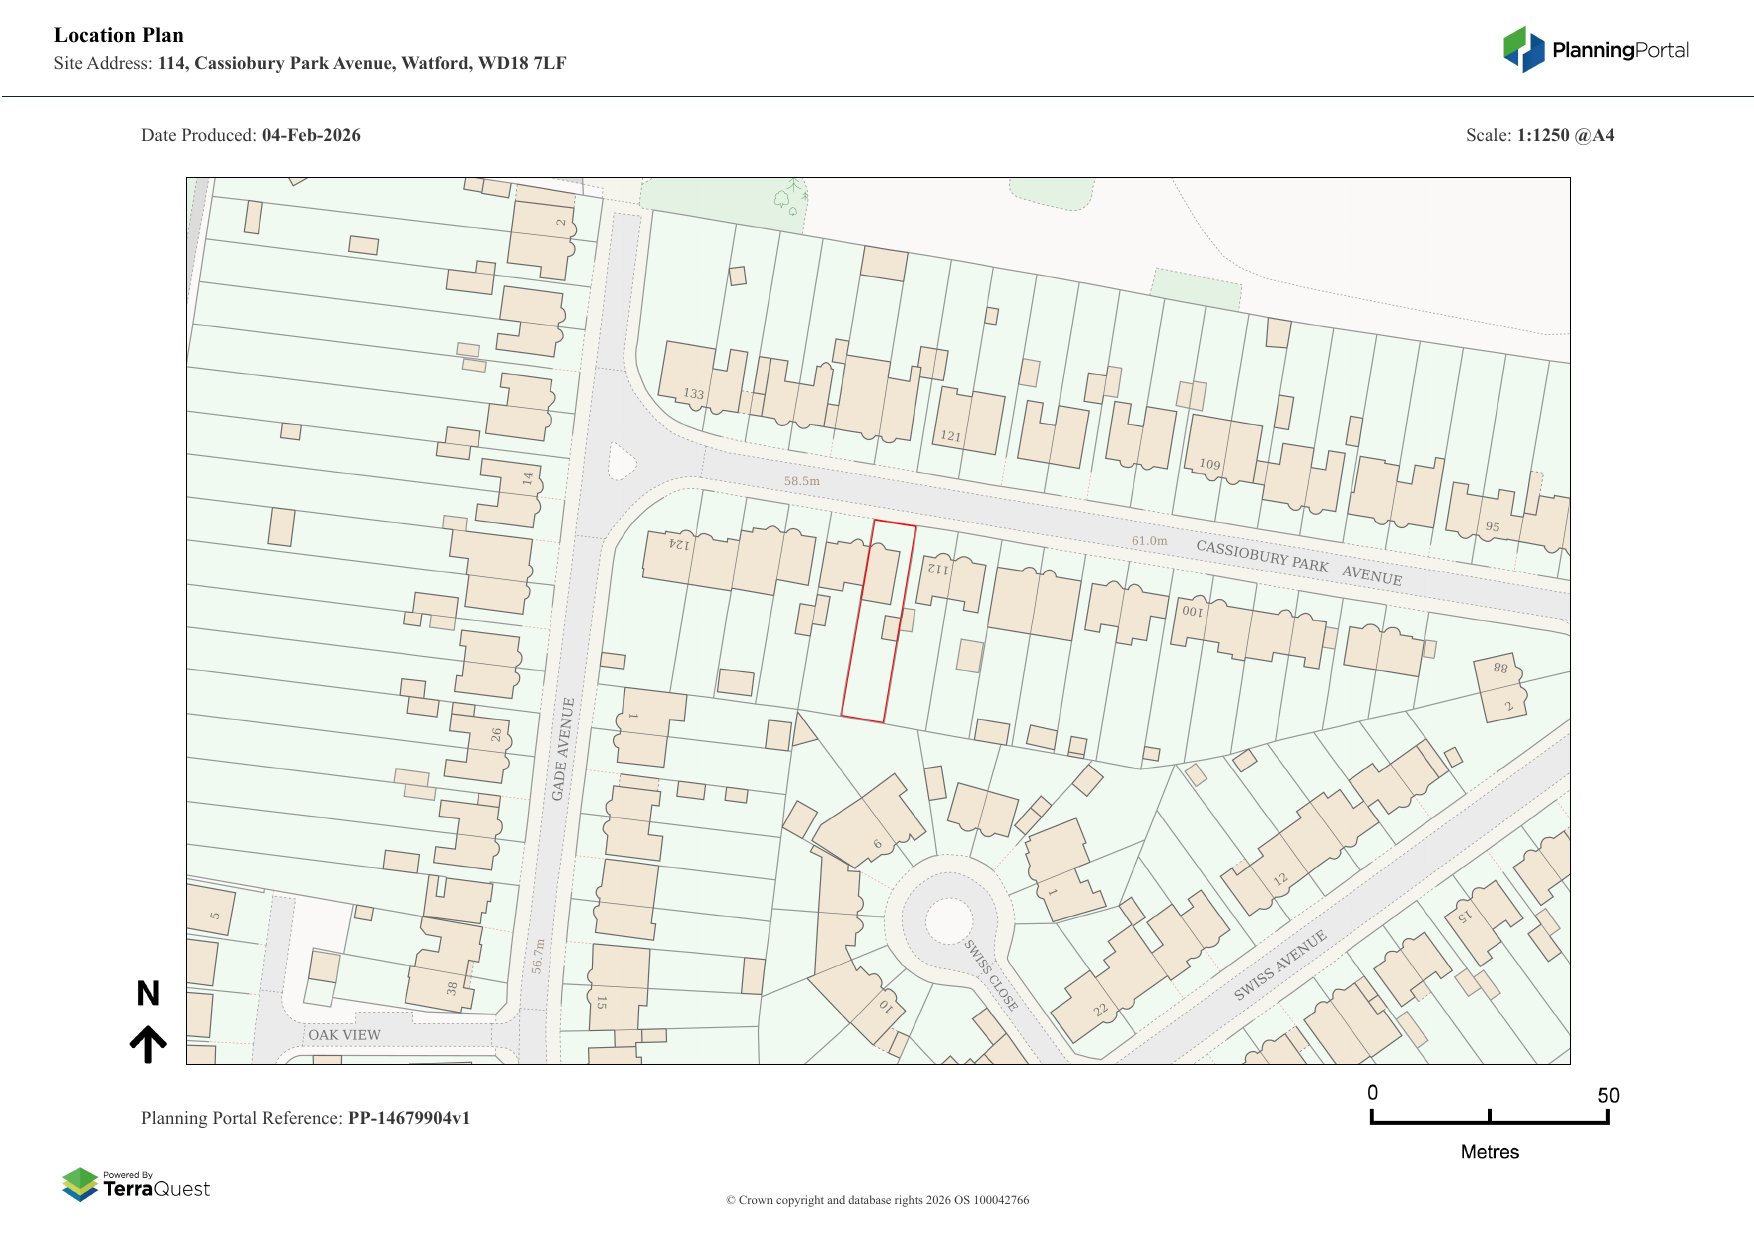This screenshot has height=1241, width=1754.
Task: Click the triangular traffic island on Gade Avenue
Action: pyautogui.click(x=621, y=461)
